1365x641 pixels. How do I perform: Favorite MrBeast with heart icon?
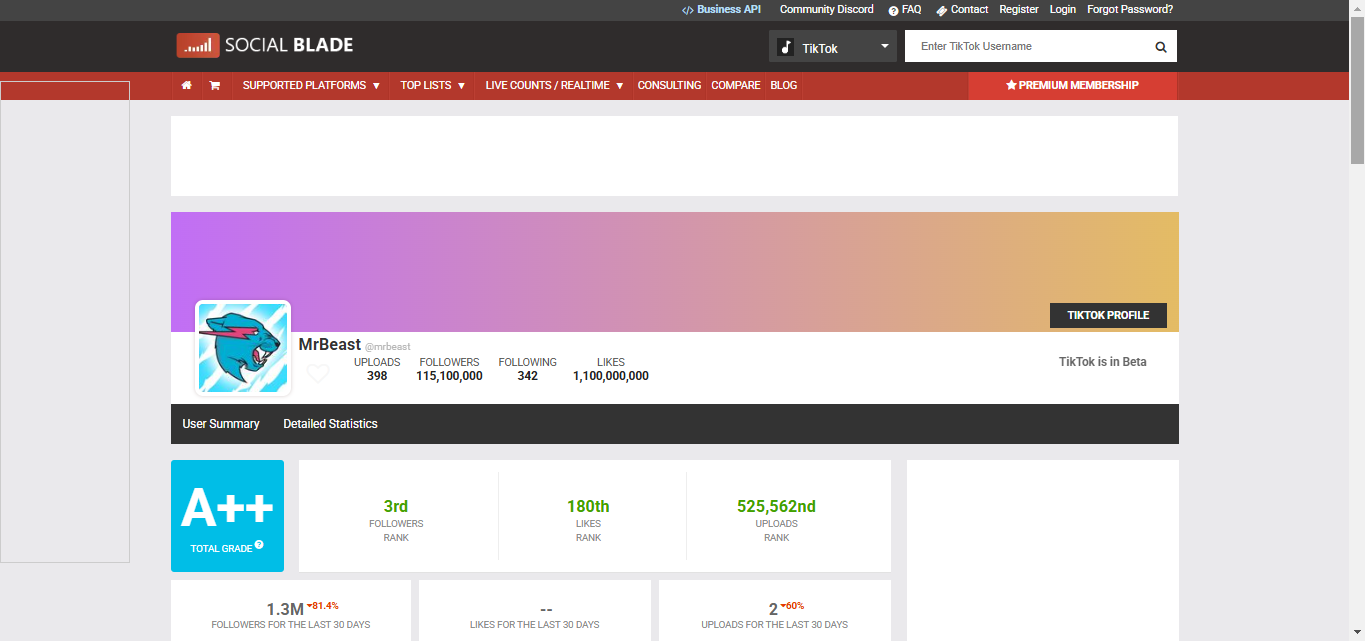(318, 374)
